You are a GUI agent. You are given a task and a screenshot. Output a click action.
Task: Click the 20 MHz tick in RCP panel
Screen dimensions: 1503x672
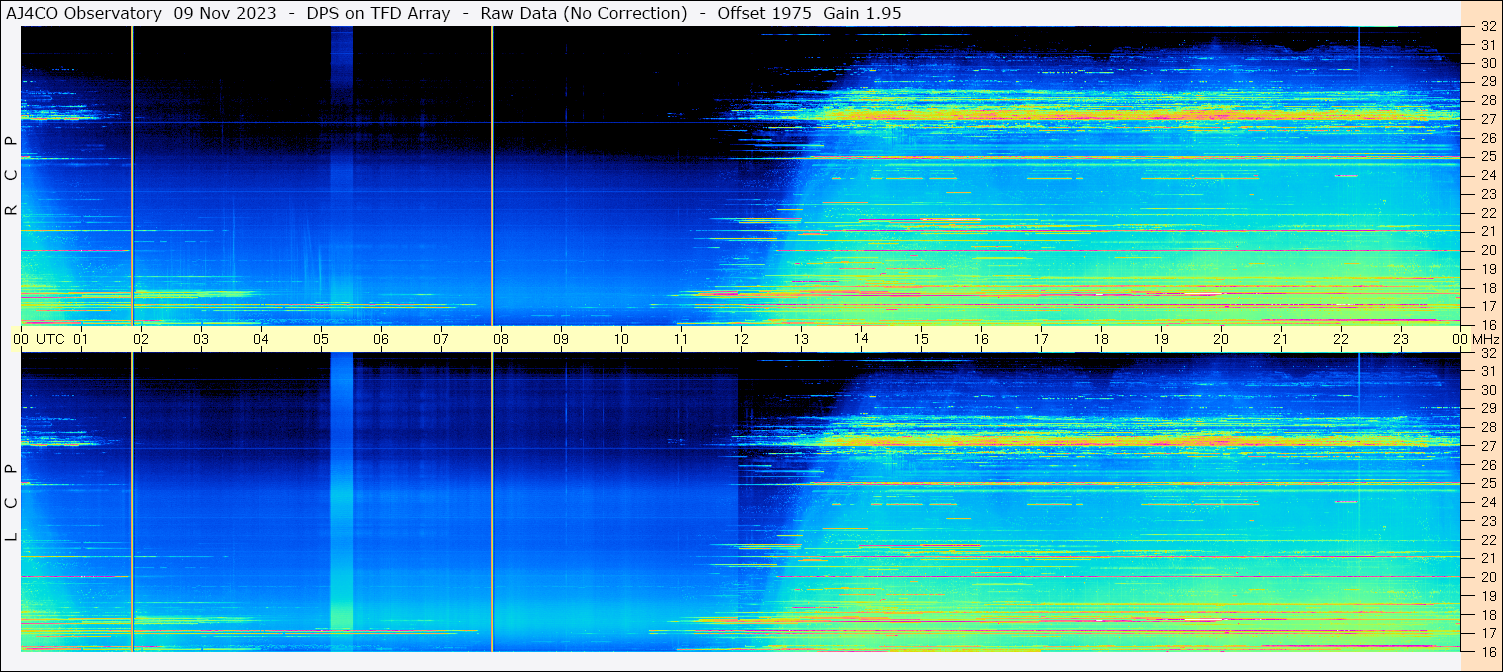point(1487,250)
